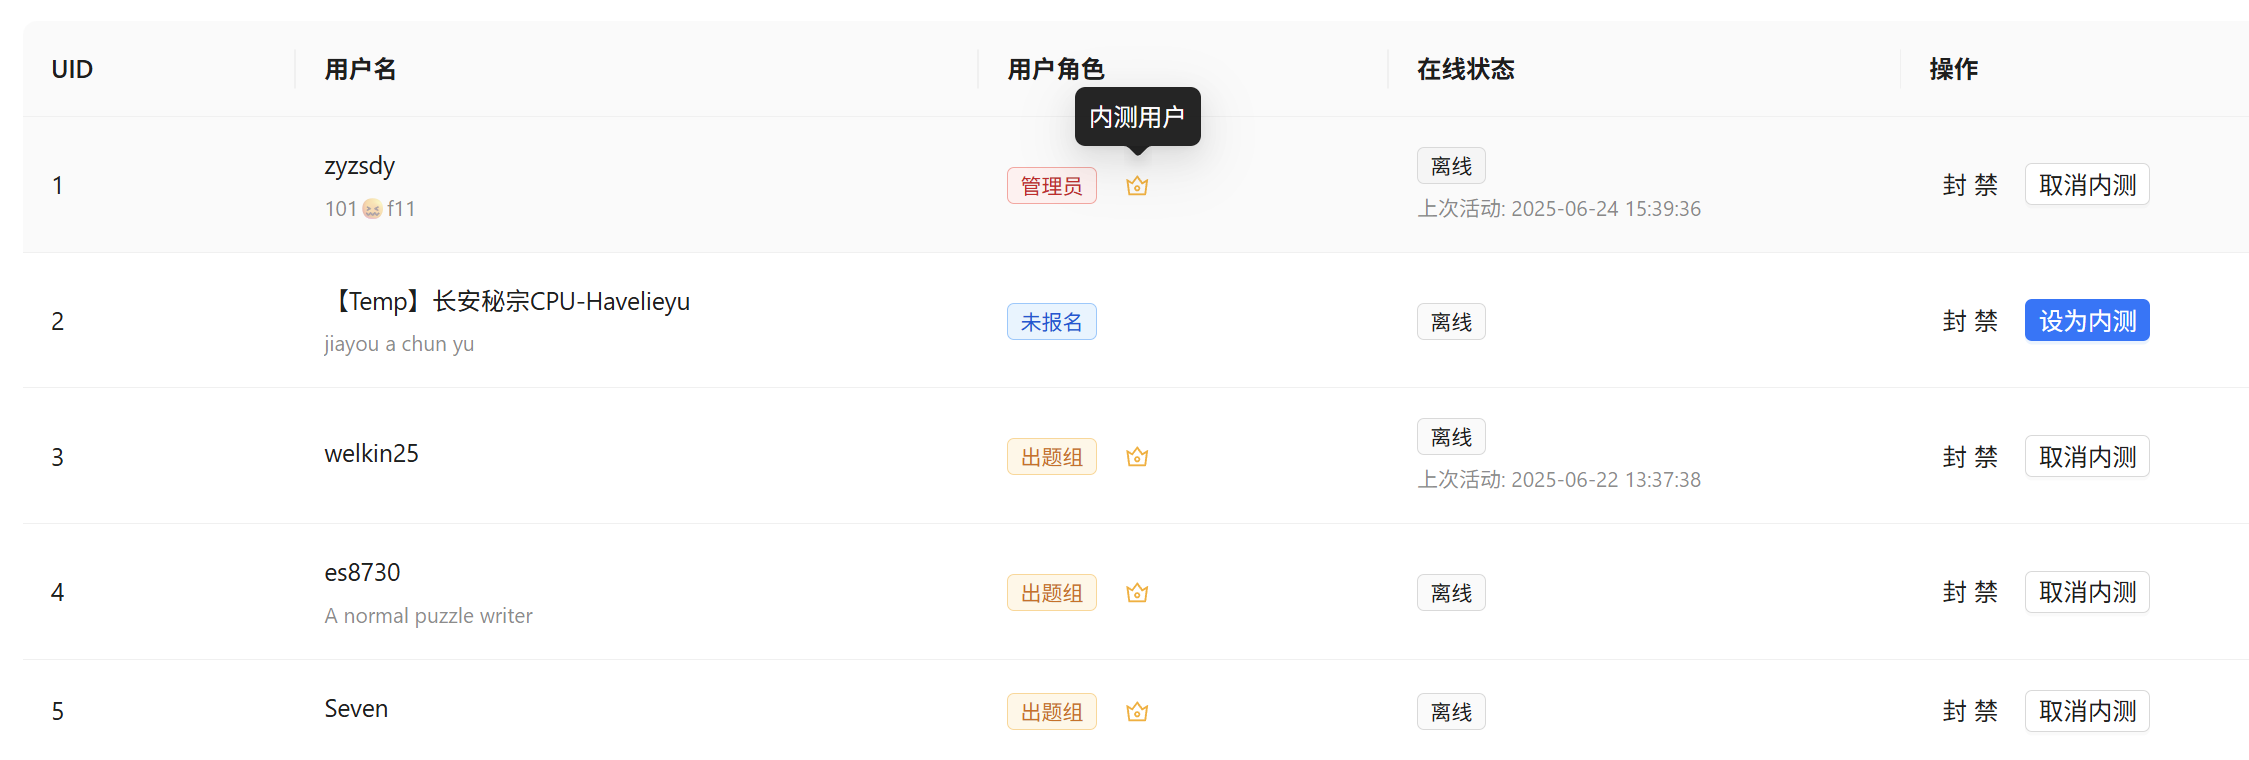This screenshot has height=760, width=2249.
Task: Click 封禁 in the es8730 row
Action: click(1970, 593)
